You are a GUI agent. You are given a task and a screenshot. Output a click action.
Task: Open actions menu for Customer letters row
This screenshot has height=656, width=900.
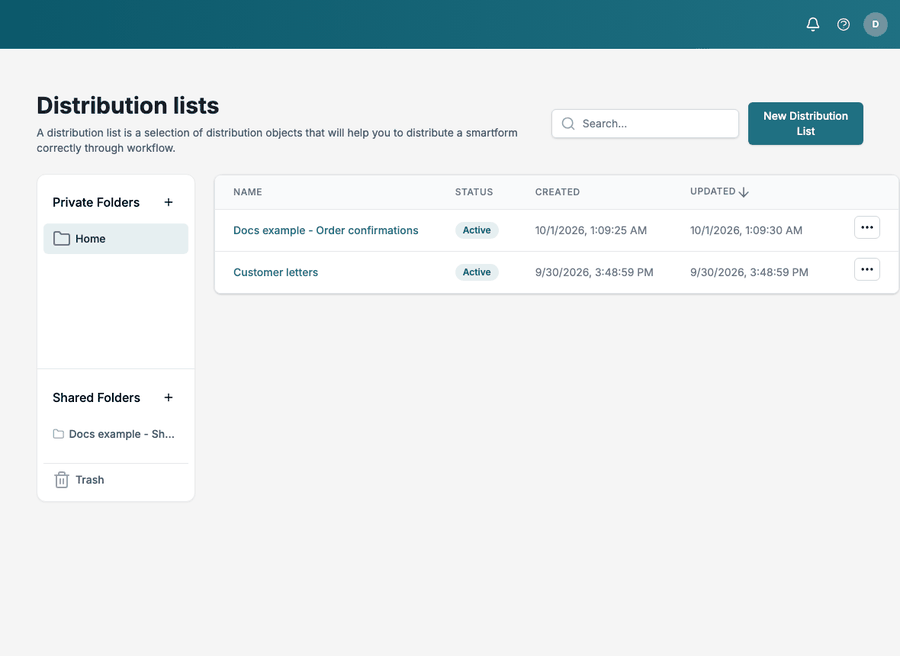pyautogui.click(x=867, y=269)
